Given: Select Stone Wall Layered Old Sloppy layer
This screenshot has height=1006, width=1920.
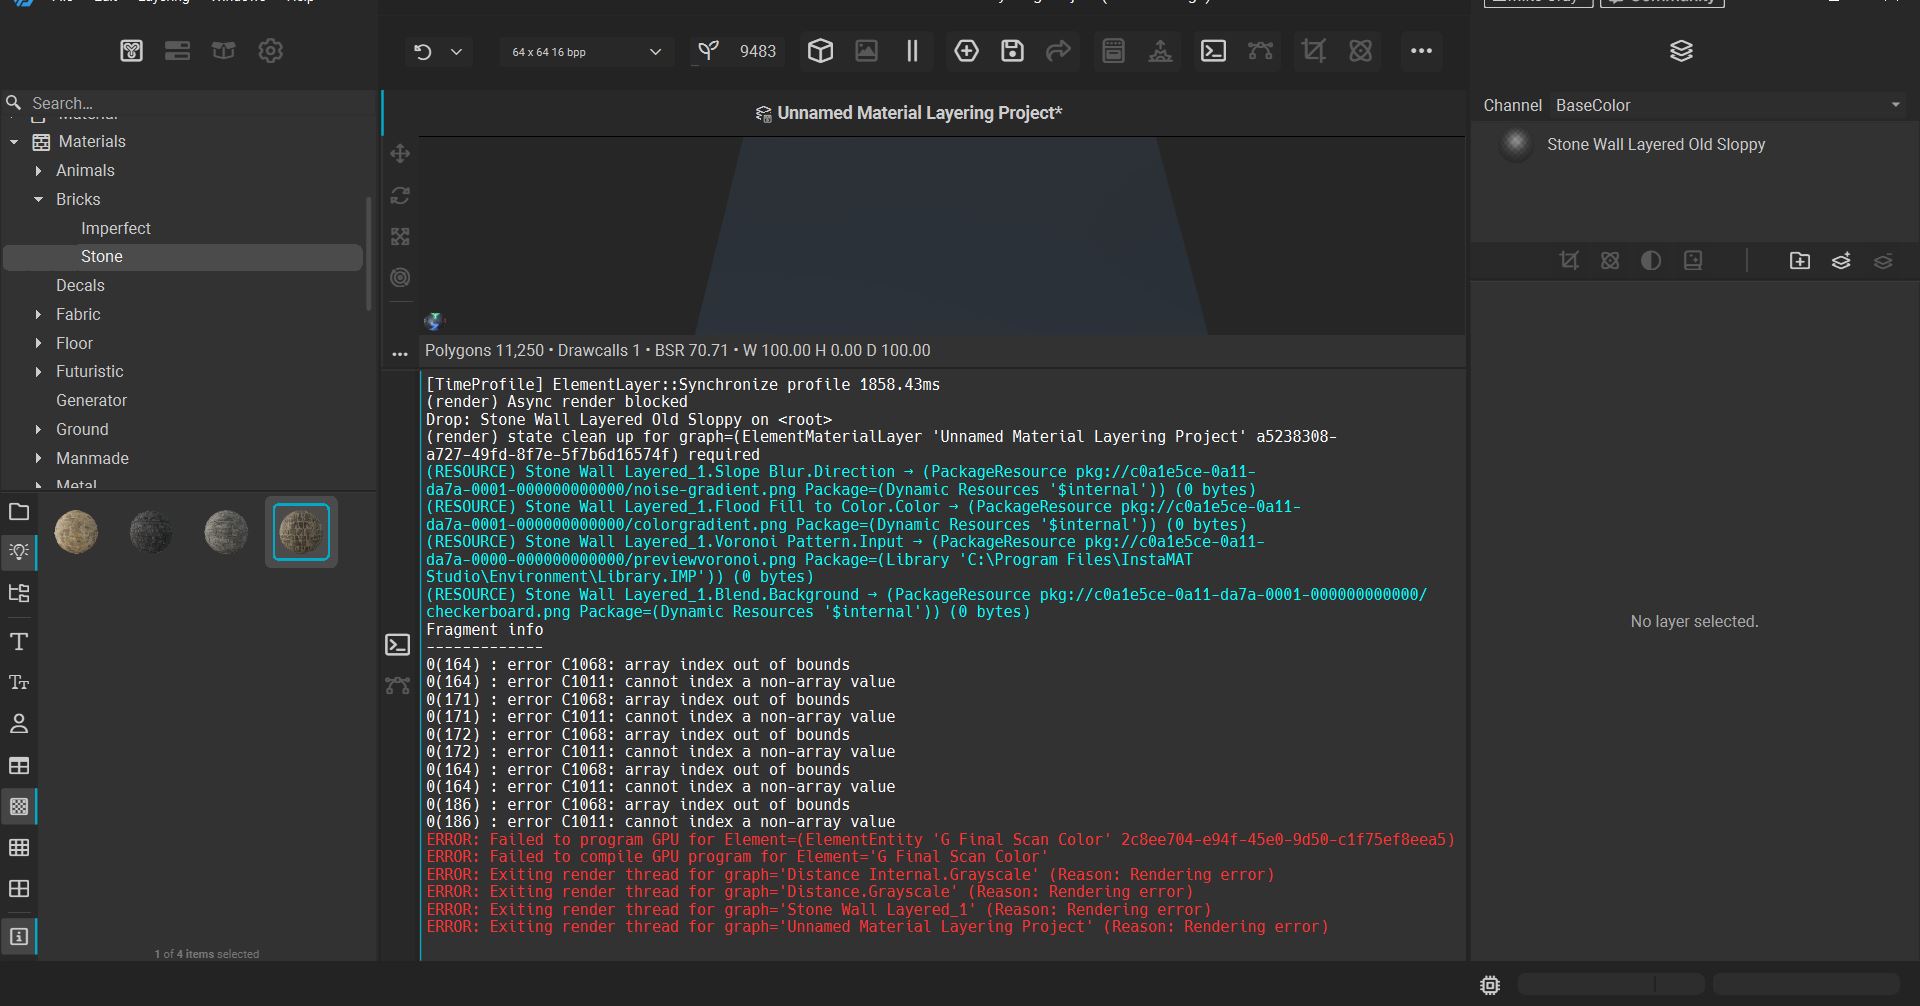Looking at the screenshot, I should (x=1655, y=145).
